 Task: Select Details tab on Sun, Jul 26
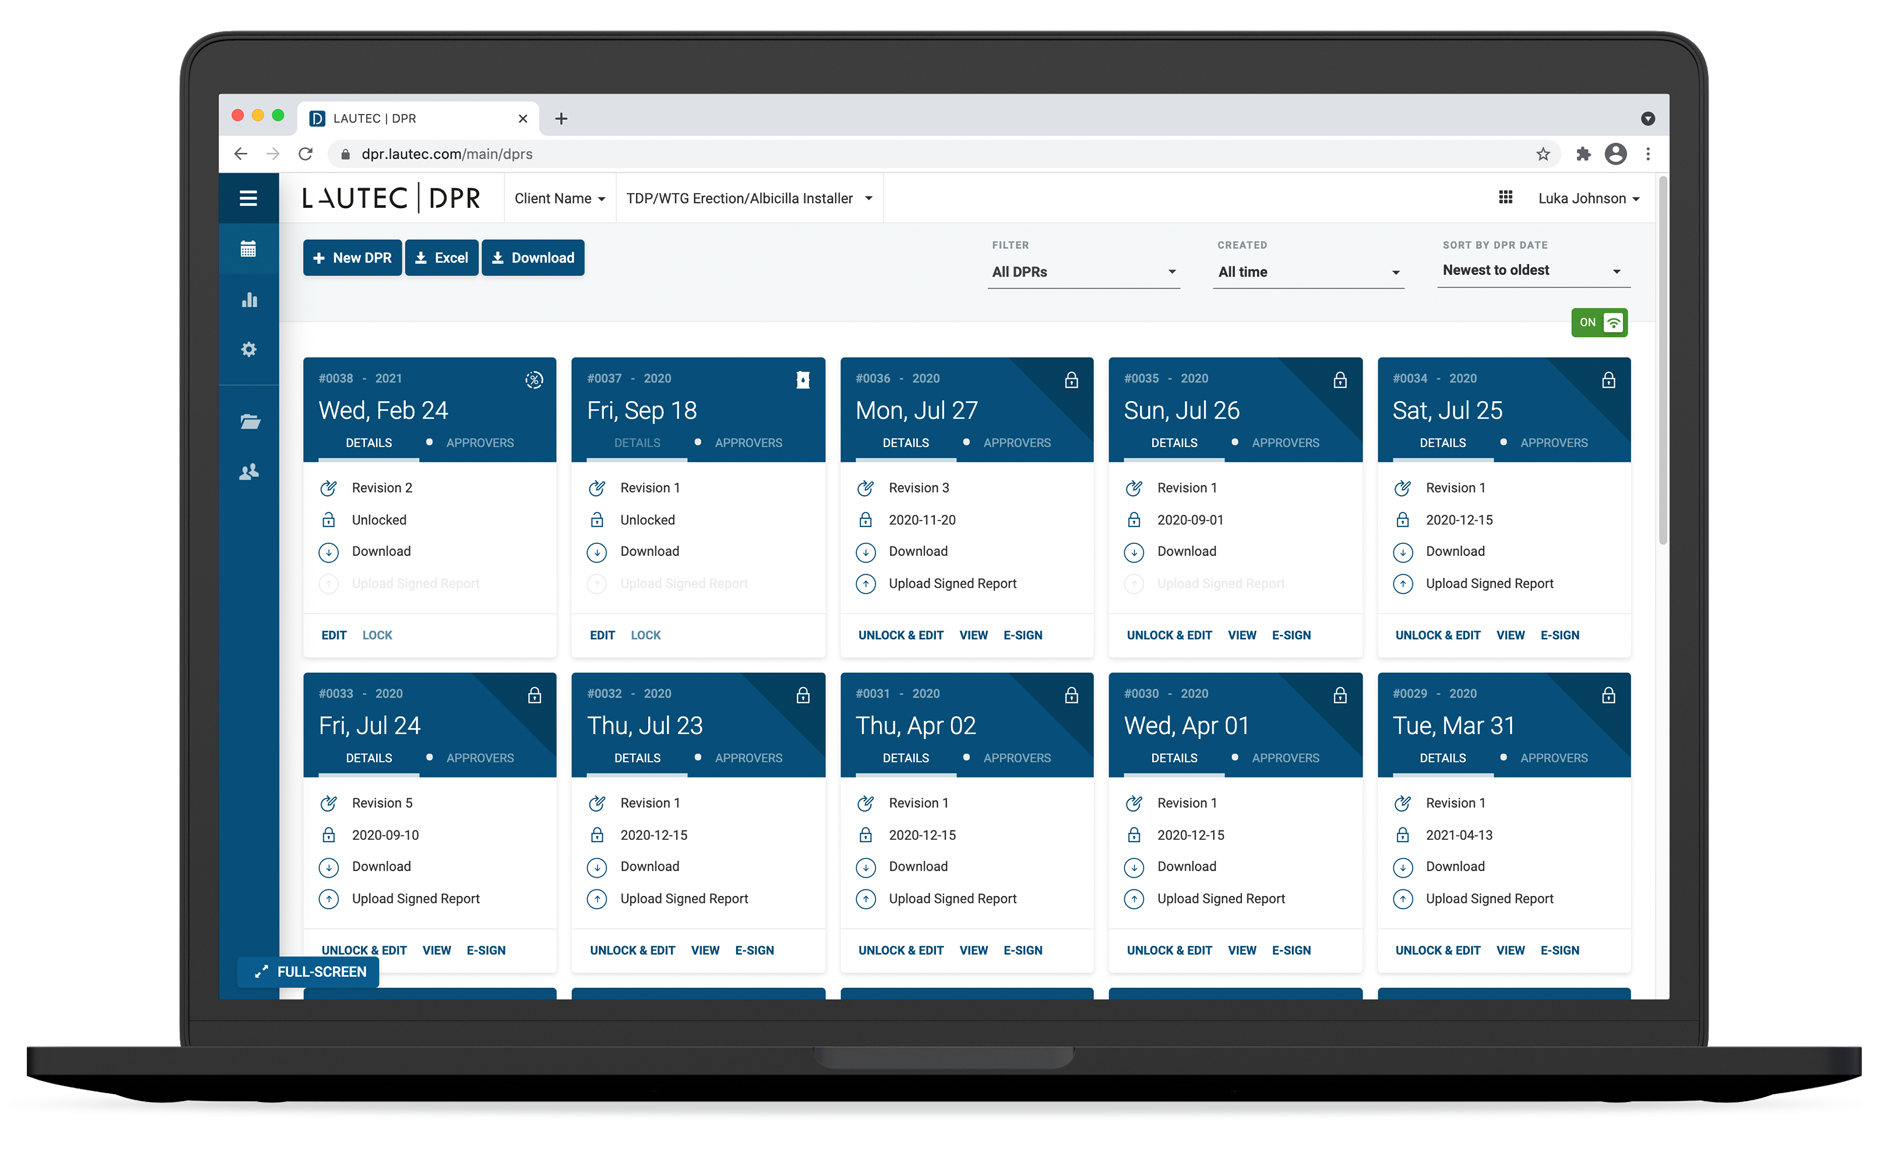pos(1174,443)
